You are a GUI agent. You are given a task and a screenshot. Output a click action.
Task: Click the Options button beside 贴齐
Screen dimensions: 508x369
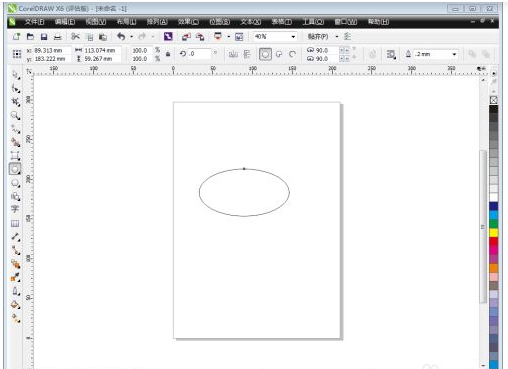[x=347, y=36]
